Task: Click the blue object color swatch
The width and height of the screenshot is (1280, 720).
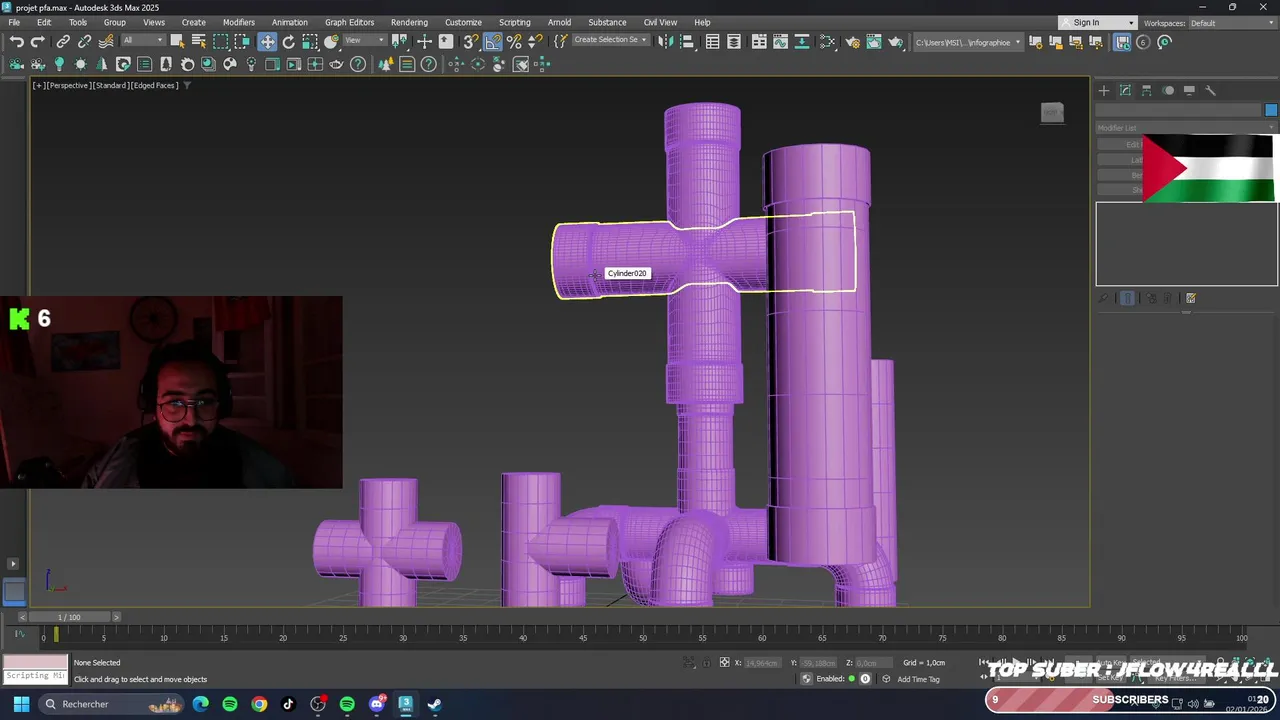Action: click(1271, 110)
